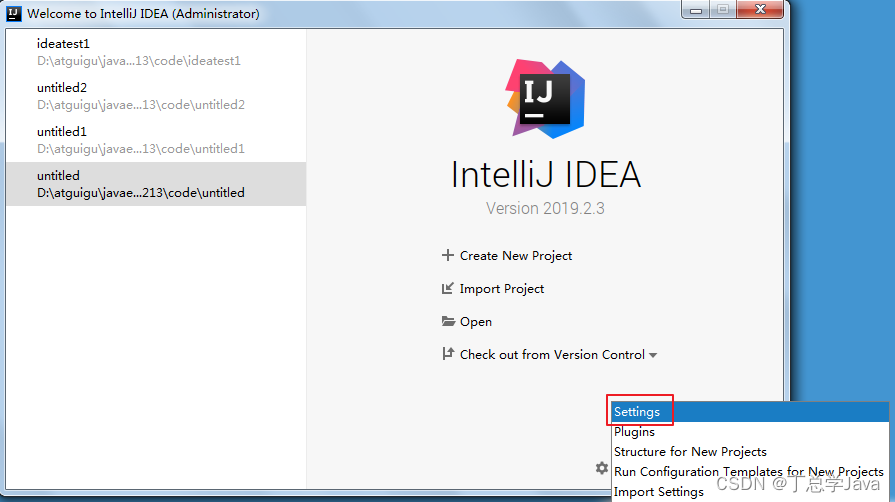Select the highlighted untitled project
Screen dimensions: 895x502
click(156, 184)
